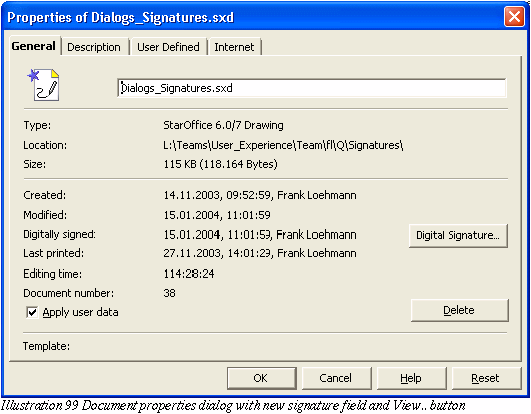Click the signed document icon
The image size is (531, 414).
(x=43, y=85)
